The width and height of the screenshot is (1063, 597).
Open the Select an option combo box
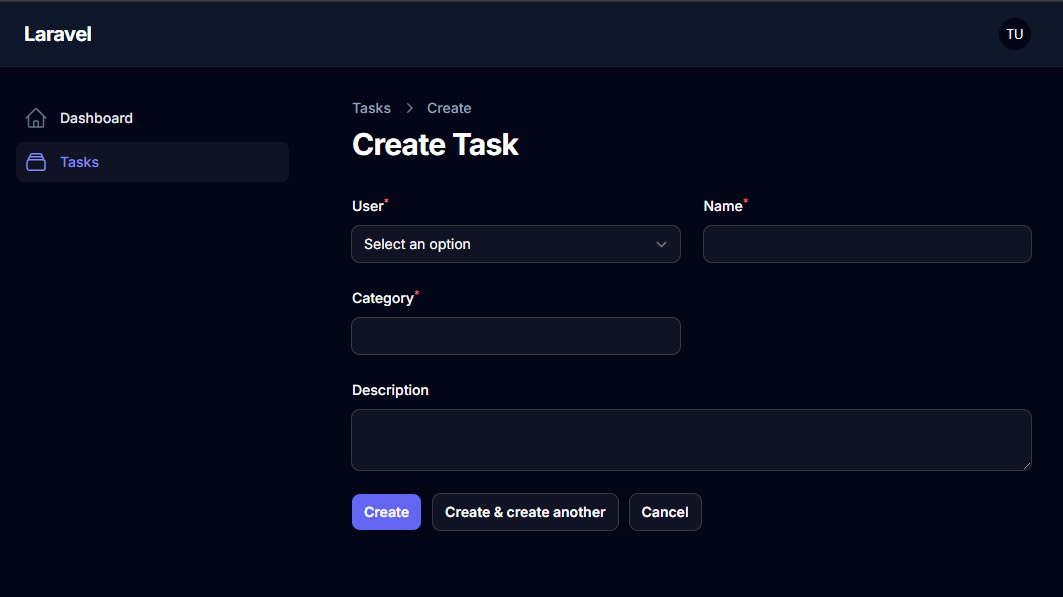click(x=516, y=244)
